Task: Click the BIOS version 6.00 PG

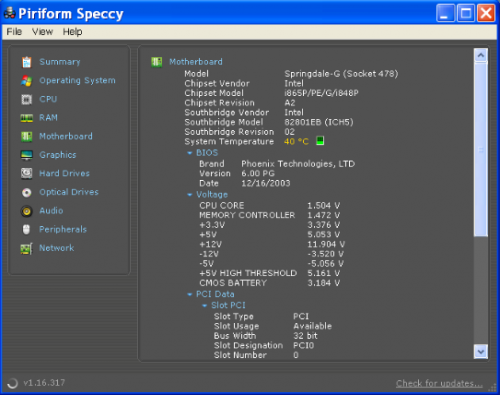Action: point(258,174)
